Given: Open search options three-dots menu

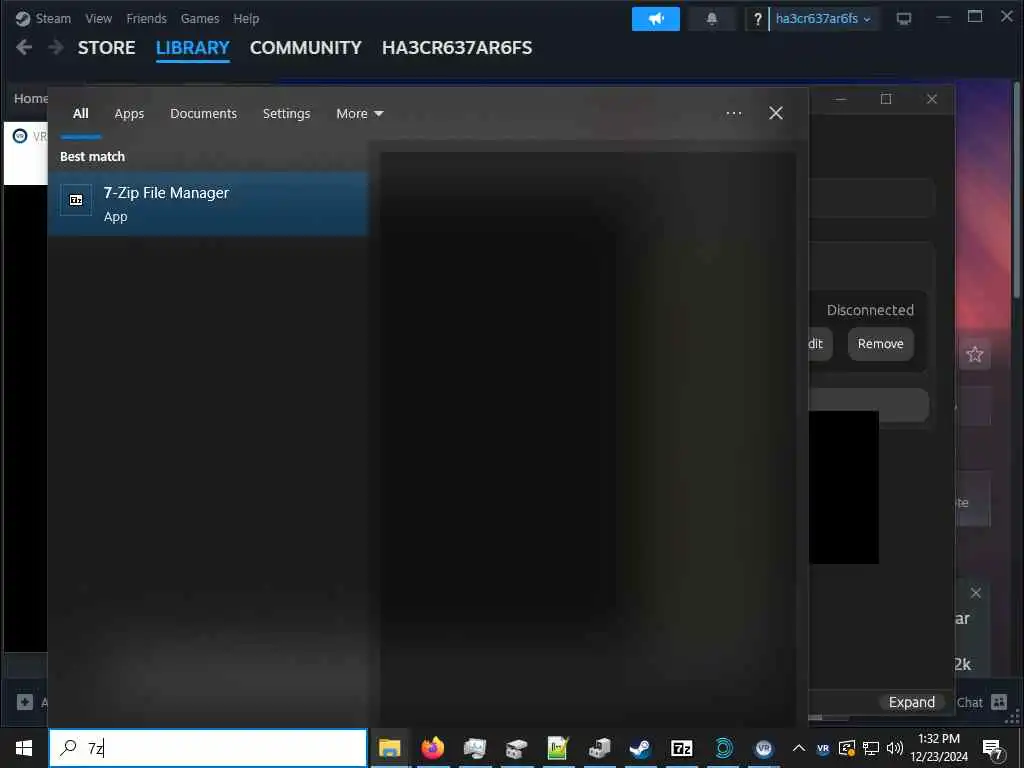Looking at the screenshot, I should point(733,113).
